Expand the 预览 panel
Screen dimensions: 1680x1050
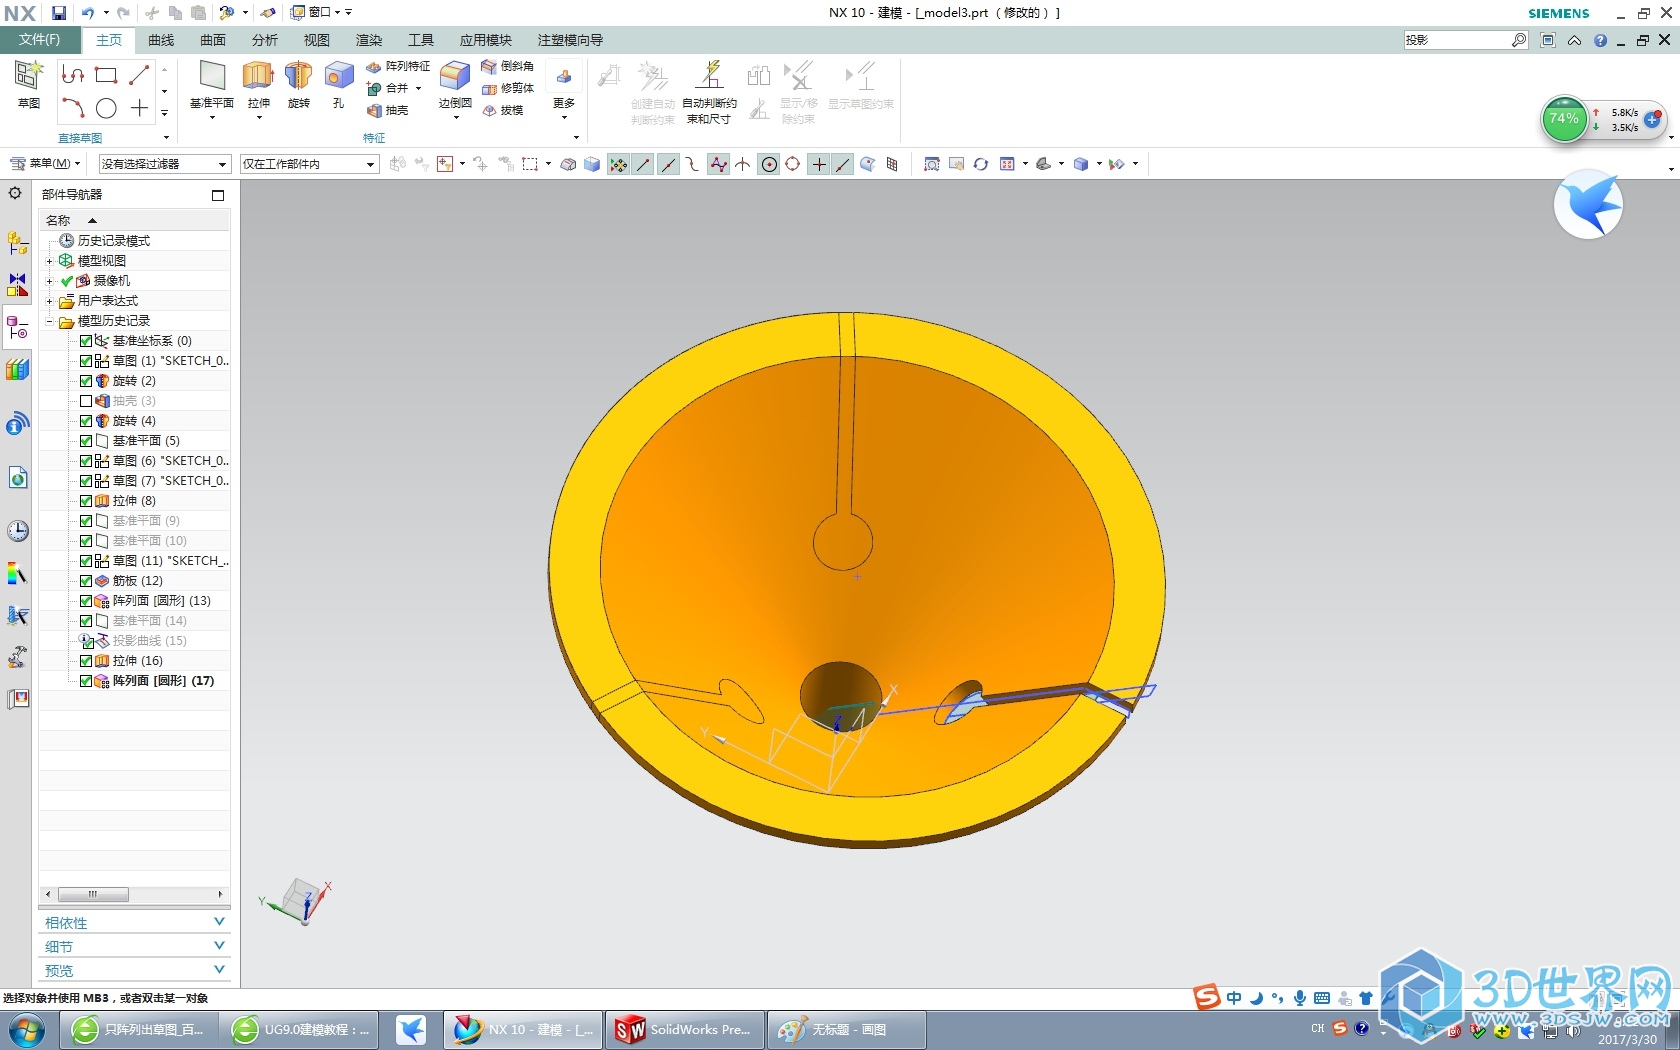click(x=134, y=970)
